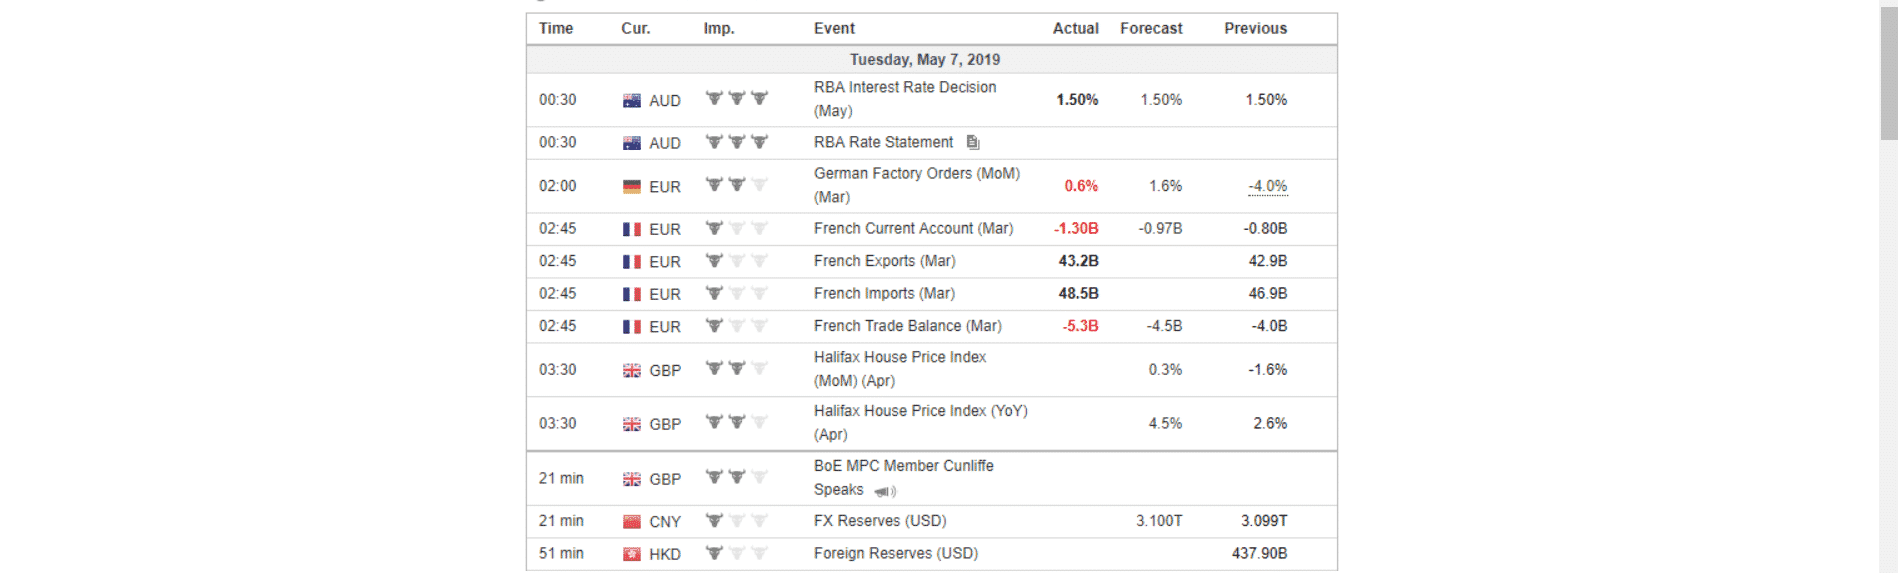Click the Hong Kong flag next to HKD
The width and height of the screenshot is (1898, 573).
632,554
